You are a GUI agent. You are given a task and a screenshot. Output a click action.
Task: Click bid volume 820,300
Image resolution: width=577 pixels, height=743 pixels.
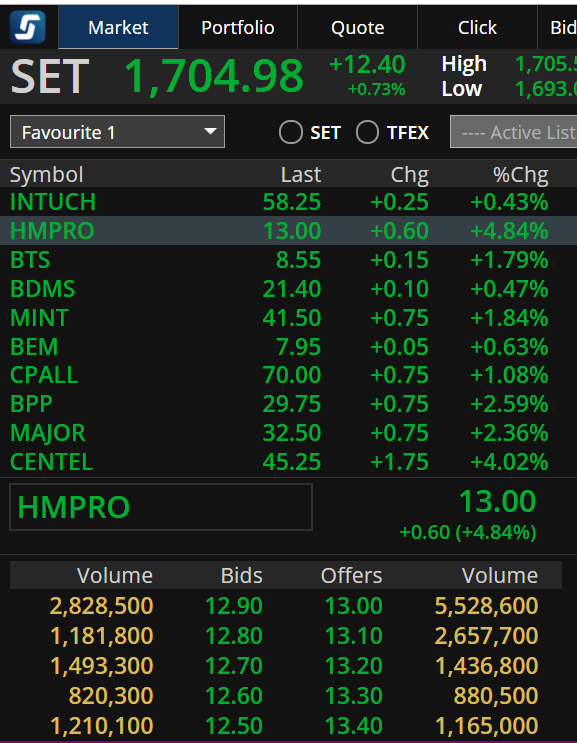(111, 696)
